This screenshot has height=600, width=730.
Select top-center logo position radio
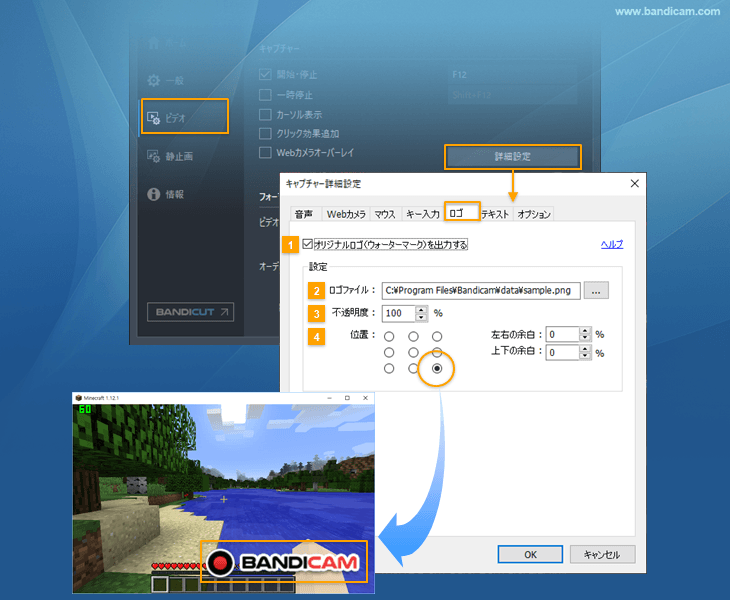413,336
